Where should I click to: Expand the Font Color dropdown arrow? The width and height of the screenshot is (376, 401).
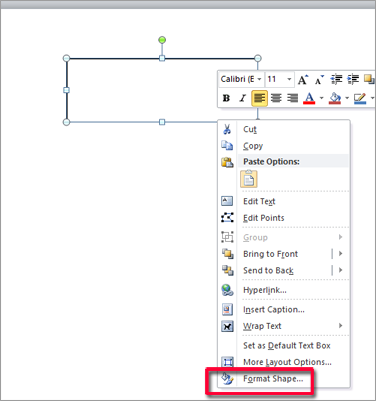321,98
